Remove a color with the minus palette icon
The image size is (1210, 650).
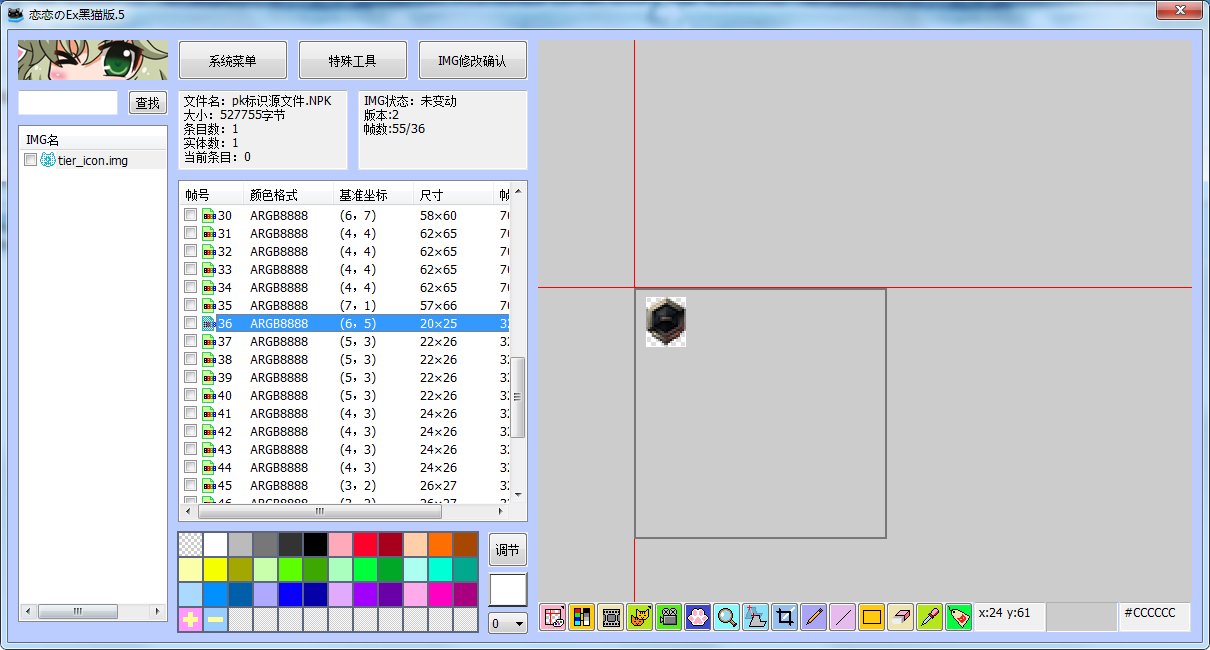[215, 620]
